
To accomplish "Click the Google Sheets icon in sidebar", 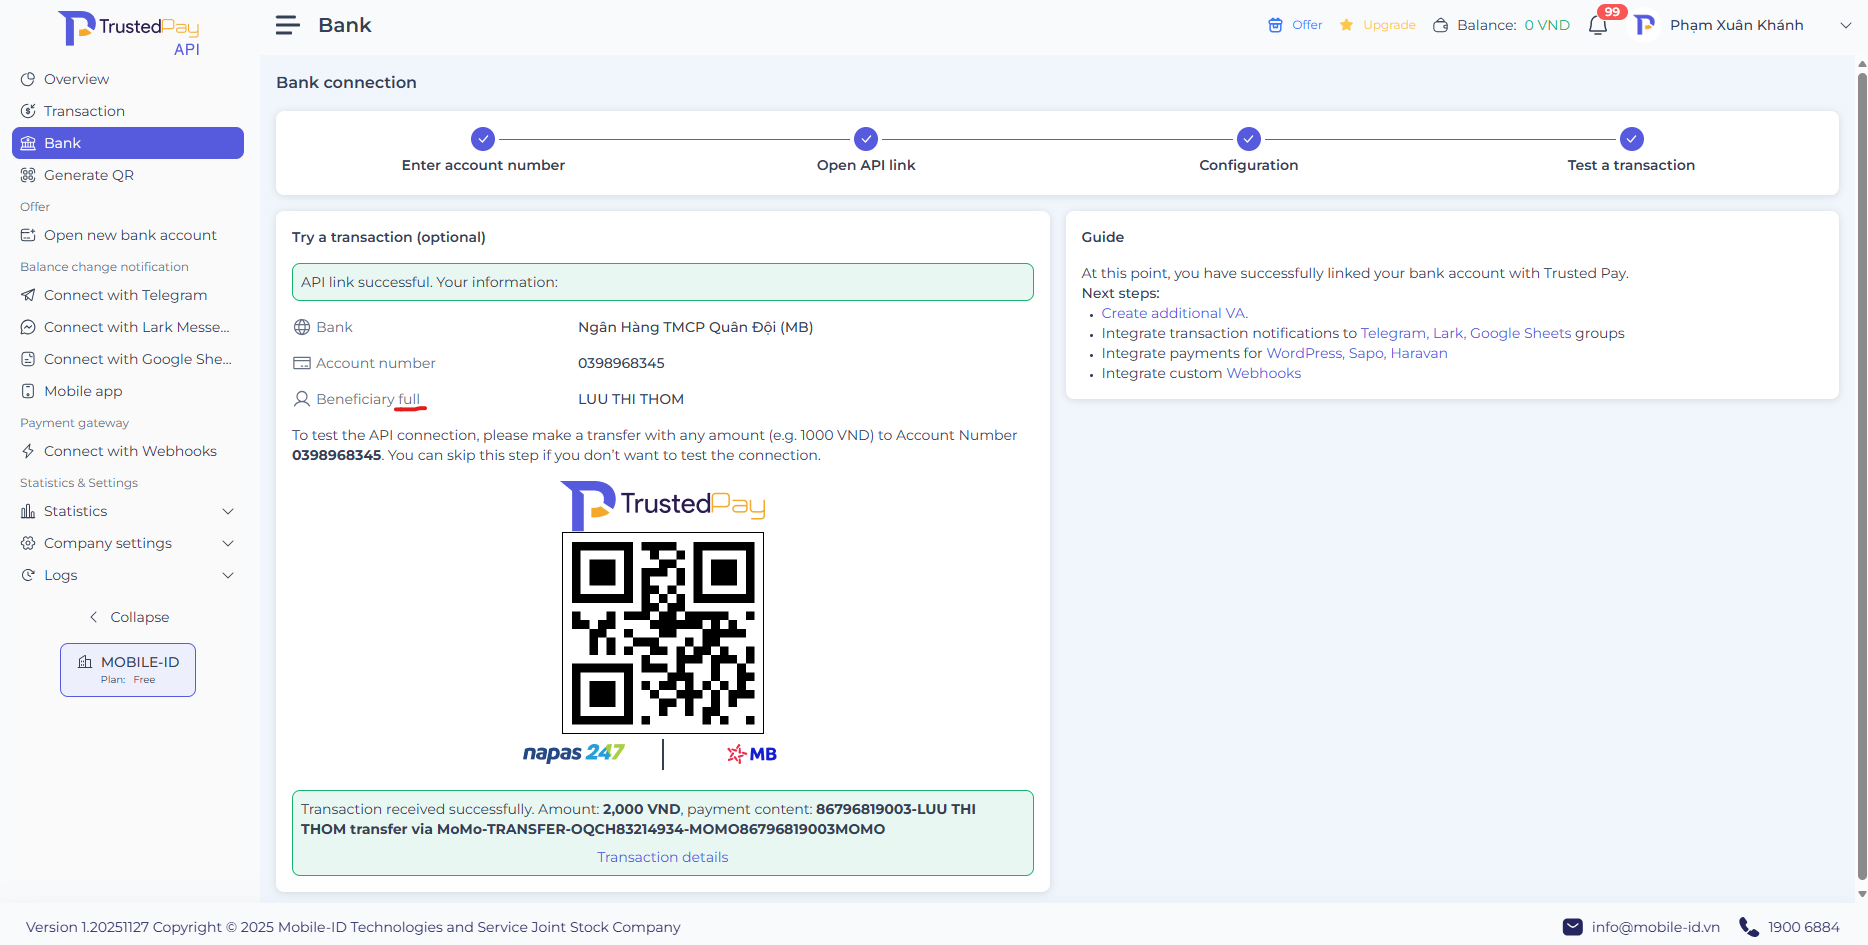I will [x=28, y=359].
